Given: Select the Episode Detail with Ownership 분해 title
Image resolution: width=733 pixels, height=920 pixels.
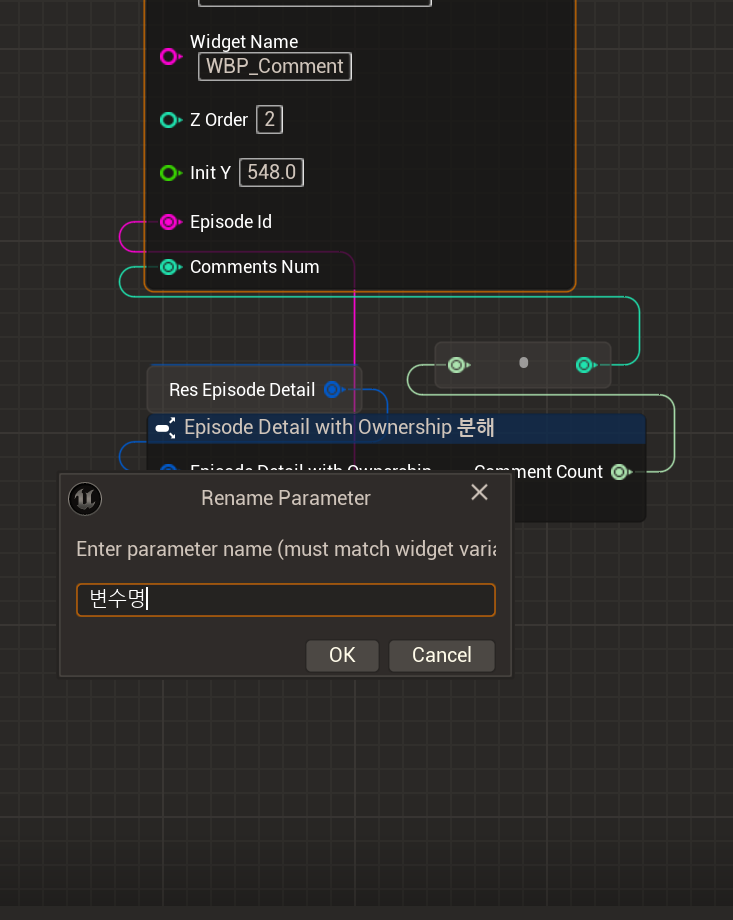Looking at the screenshot, I should coord(340,428).
